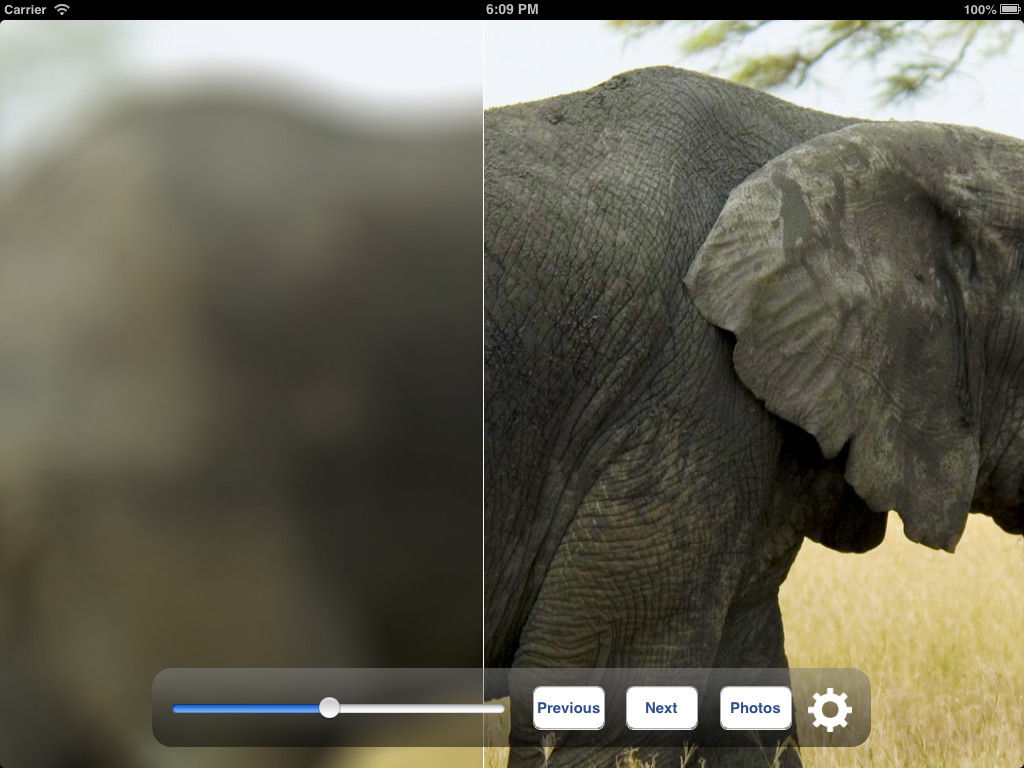1024x768 pixels.
Task: Open settings with the gear icon
Action: pyautogui.click(x=829, y=709)
